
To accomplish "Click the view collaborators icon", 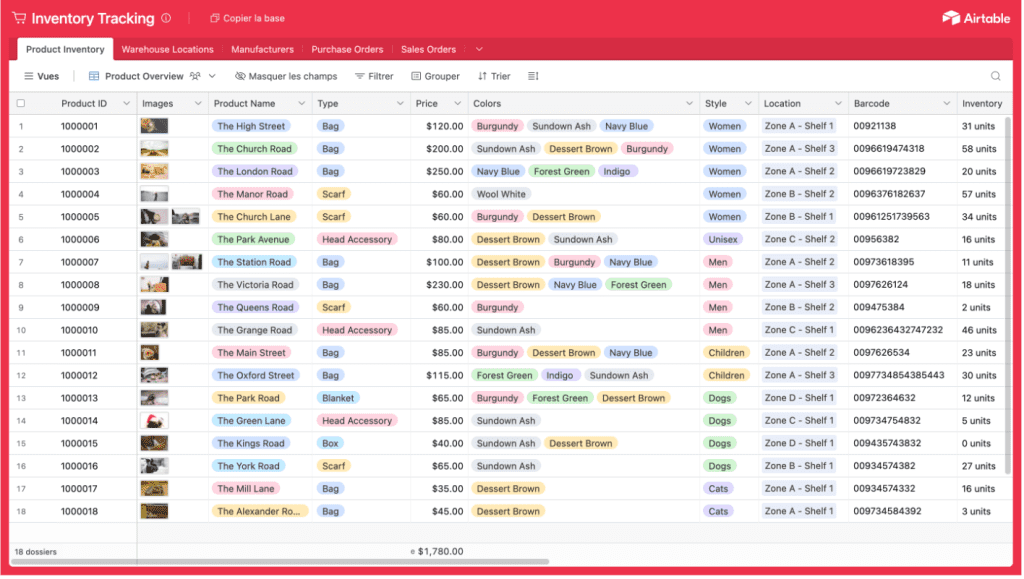I will click(196, 76).
